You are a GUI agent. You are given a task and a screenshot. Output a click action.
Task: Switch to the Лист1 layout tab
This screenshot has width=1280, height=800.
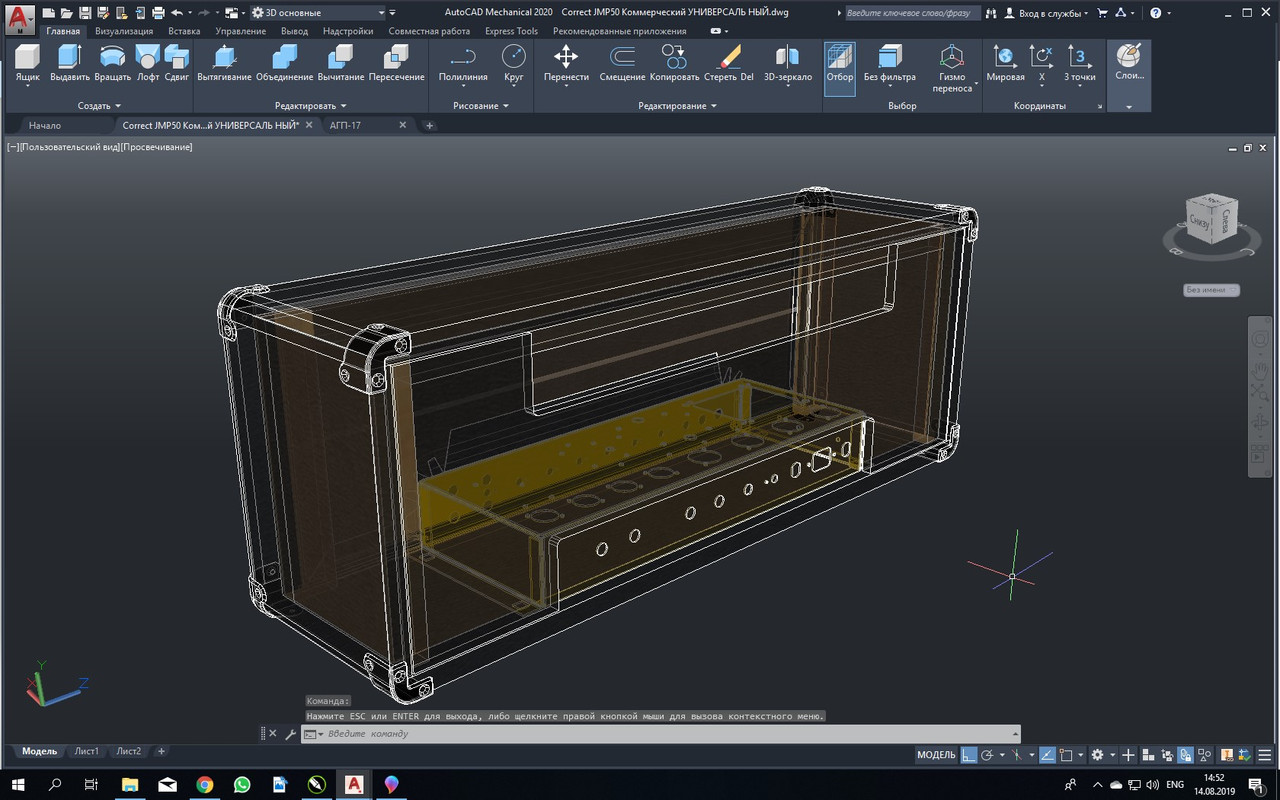pyautogui.click(x=87, y=751)
